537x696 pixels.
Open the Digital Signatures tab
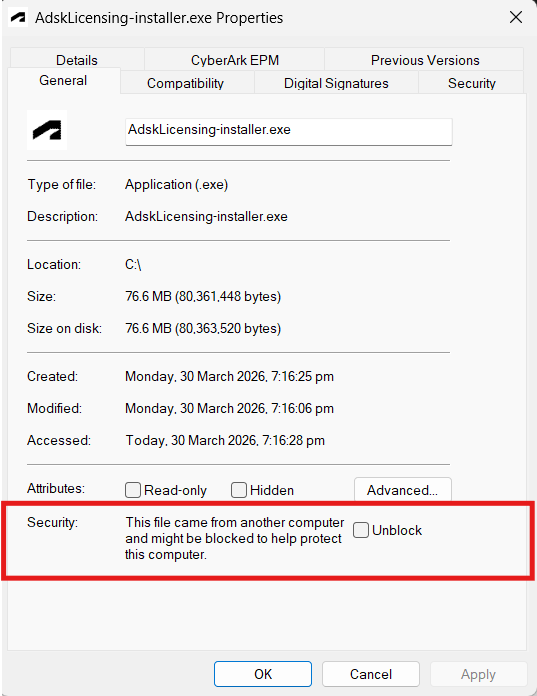click(336, 83)
